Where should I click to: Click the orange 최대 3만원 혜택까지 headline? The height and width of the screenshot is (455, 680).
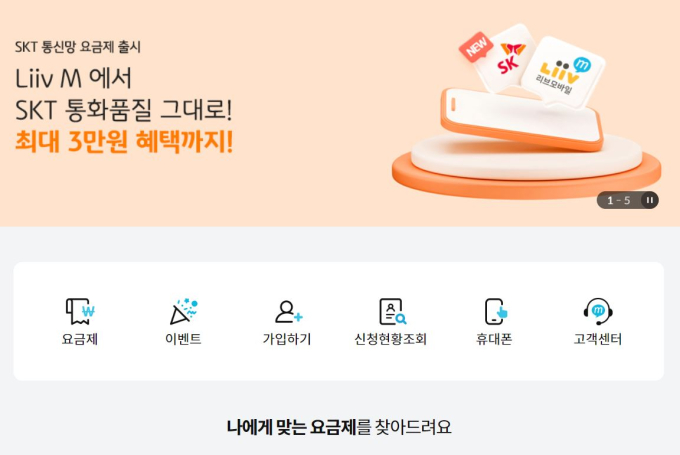124,141
